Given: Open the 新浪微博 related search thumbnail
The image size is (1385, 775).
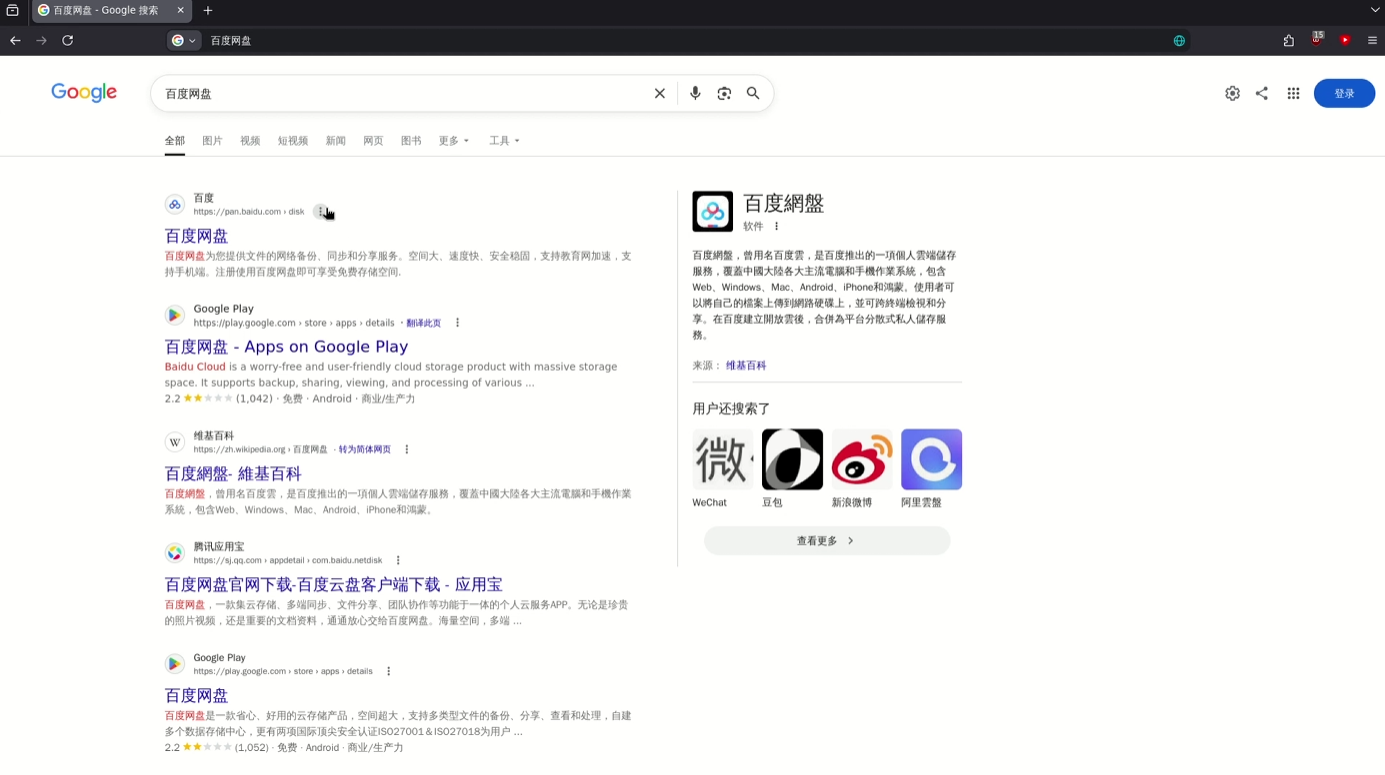Looking at the screenshot, I should [x=862, y=459].
